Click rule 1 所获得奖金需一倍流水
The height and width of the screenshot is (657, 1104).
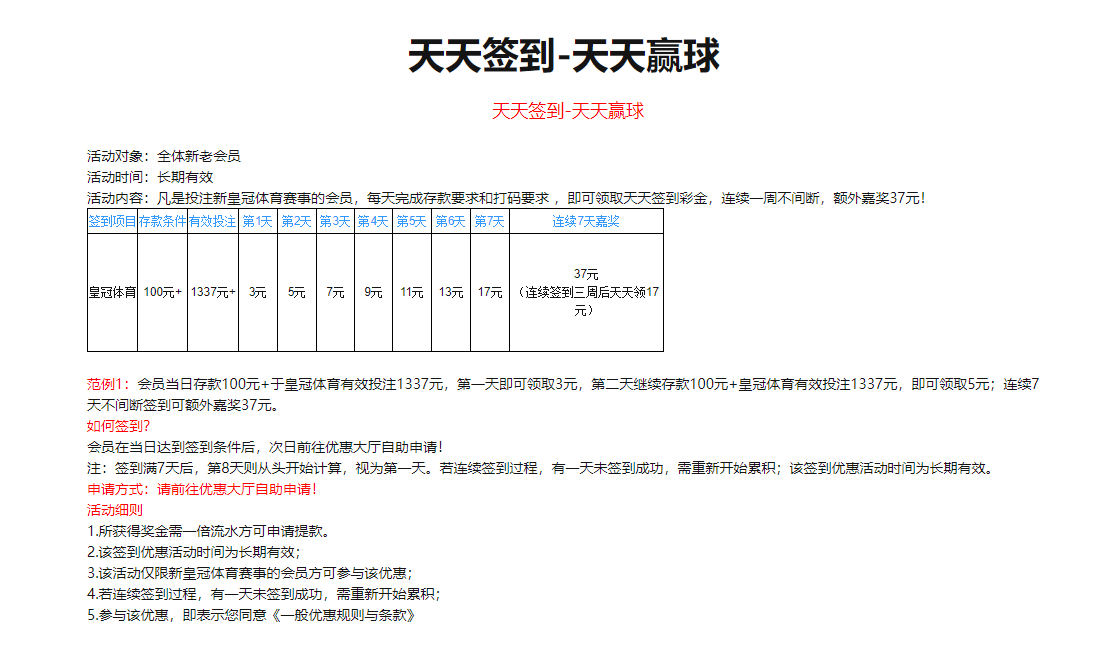[x=208, y=532]
